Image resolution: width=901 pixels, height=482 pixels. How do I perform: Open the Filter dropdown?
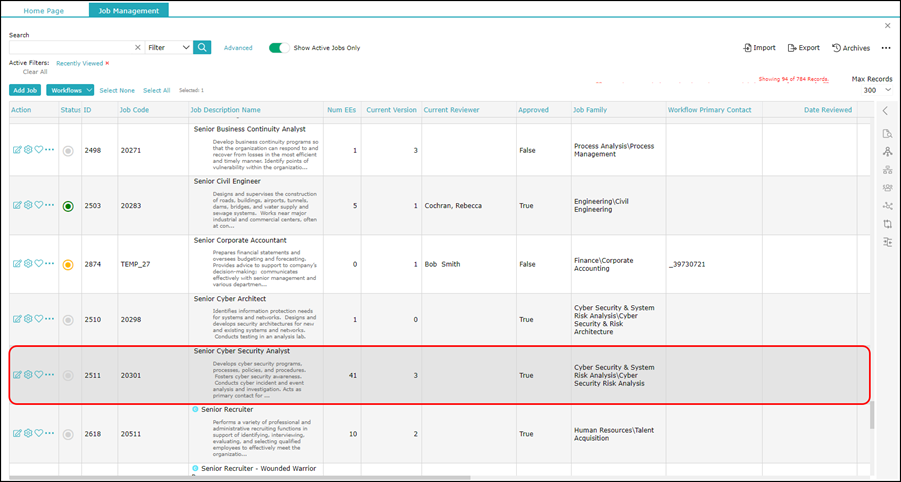[168, 47]
